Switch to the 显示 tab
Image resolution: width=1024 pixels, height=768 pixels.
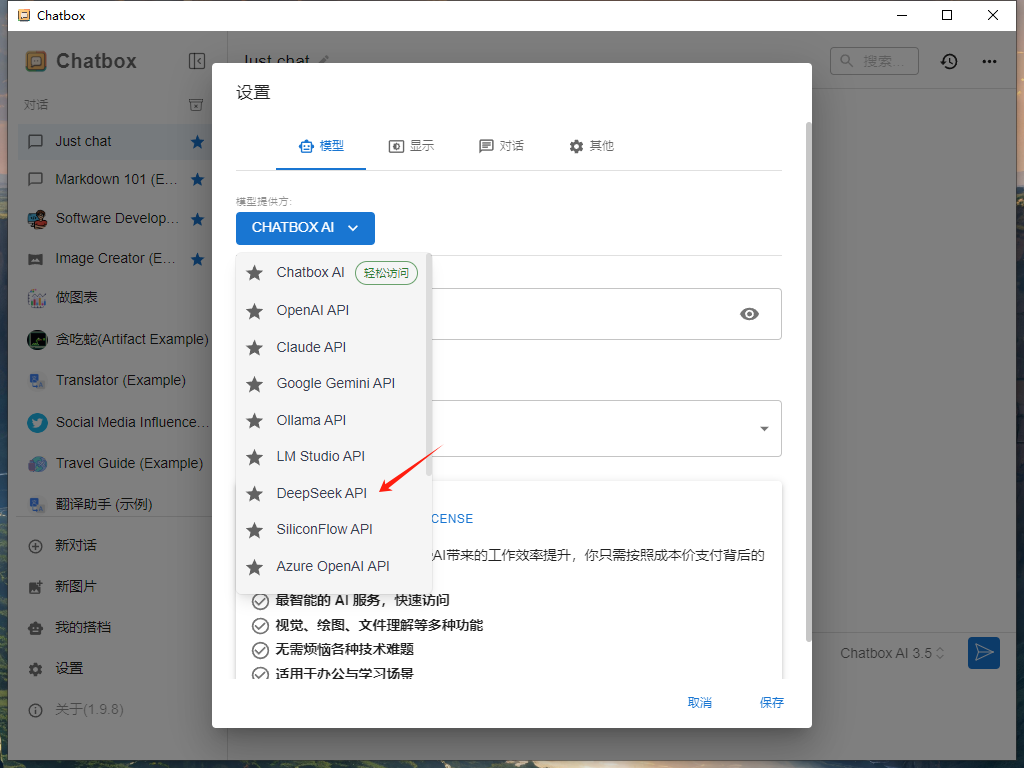click(411, 146)
